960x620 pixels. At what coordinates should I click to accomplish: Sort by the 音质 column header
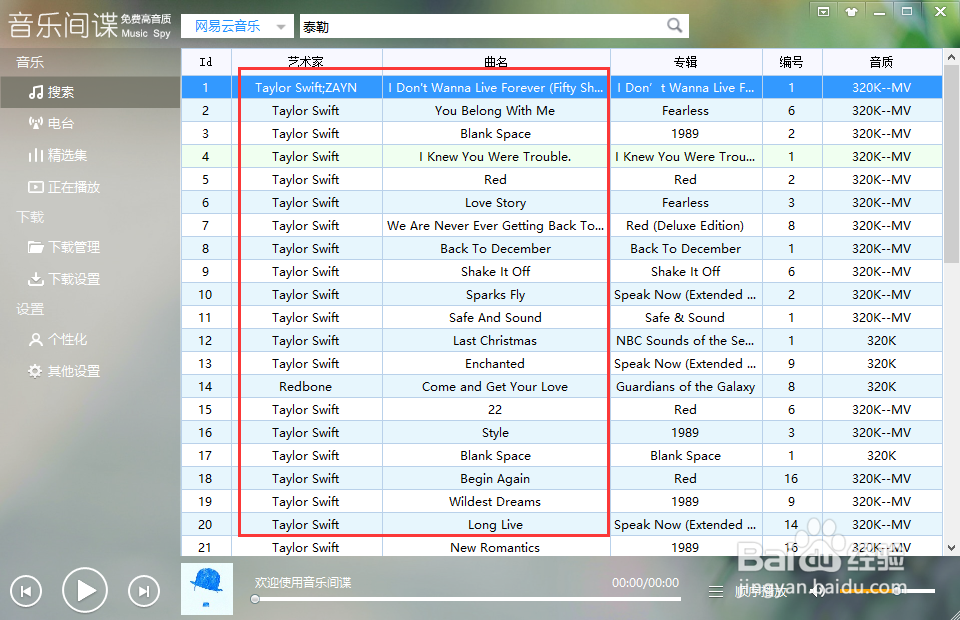click(882, 62)
